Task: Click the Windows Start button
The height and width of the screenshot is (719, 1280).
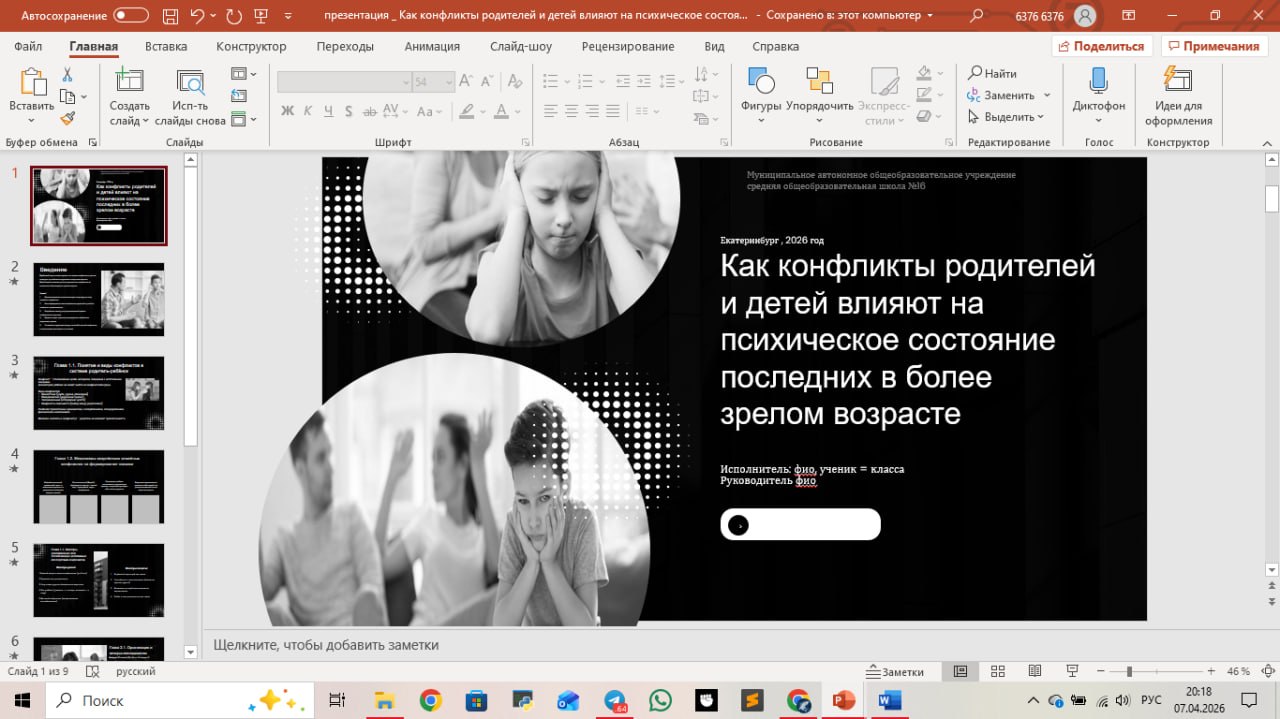Action: point(22,700)
